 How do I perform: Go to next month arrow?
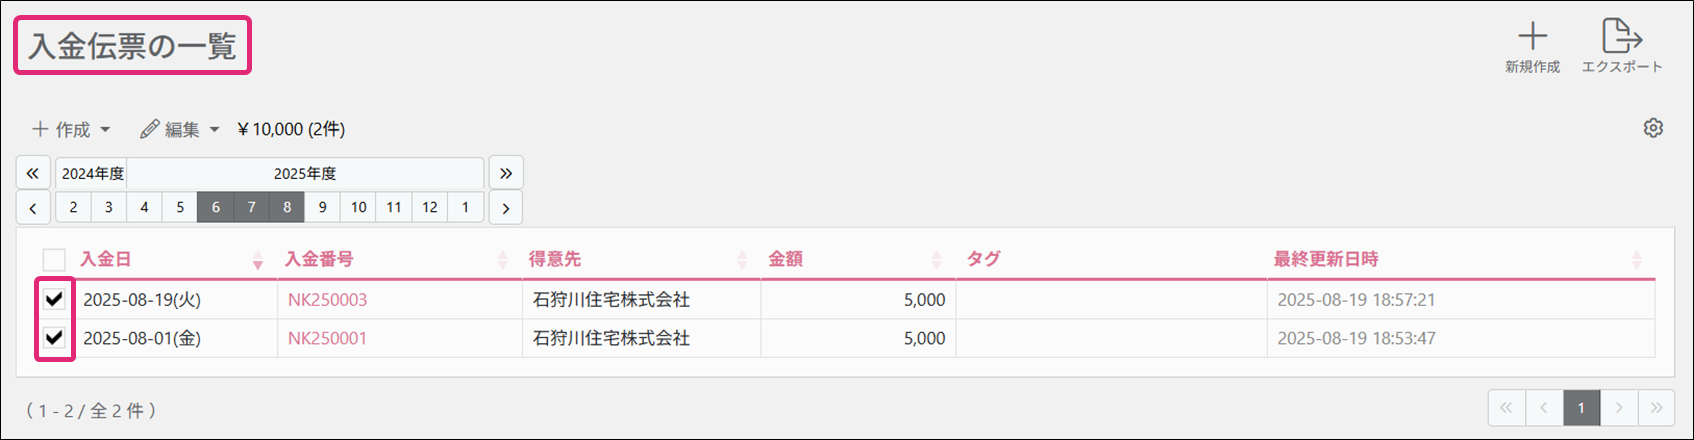[506, 208]
